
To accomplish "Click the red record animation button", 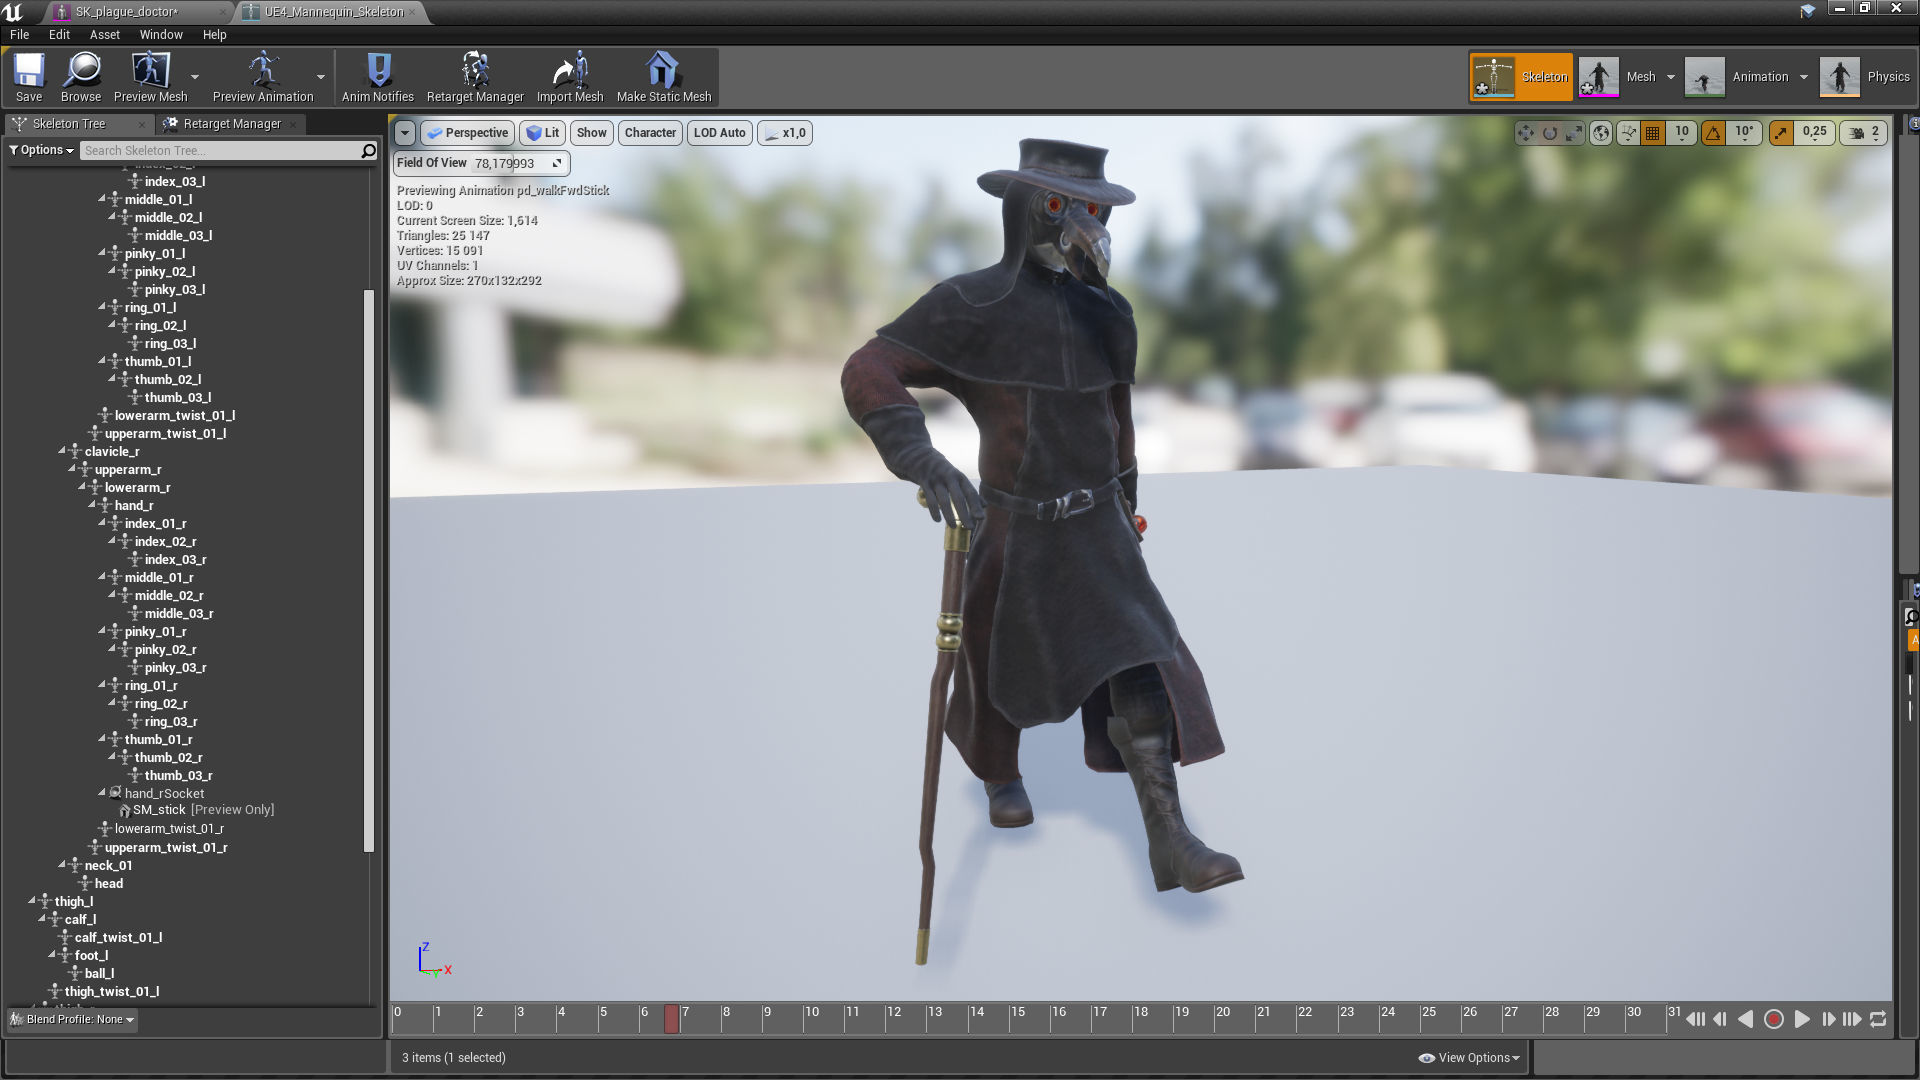I will point(1774,1019).
